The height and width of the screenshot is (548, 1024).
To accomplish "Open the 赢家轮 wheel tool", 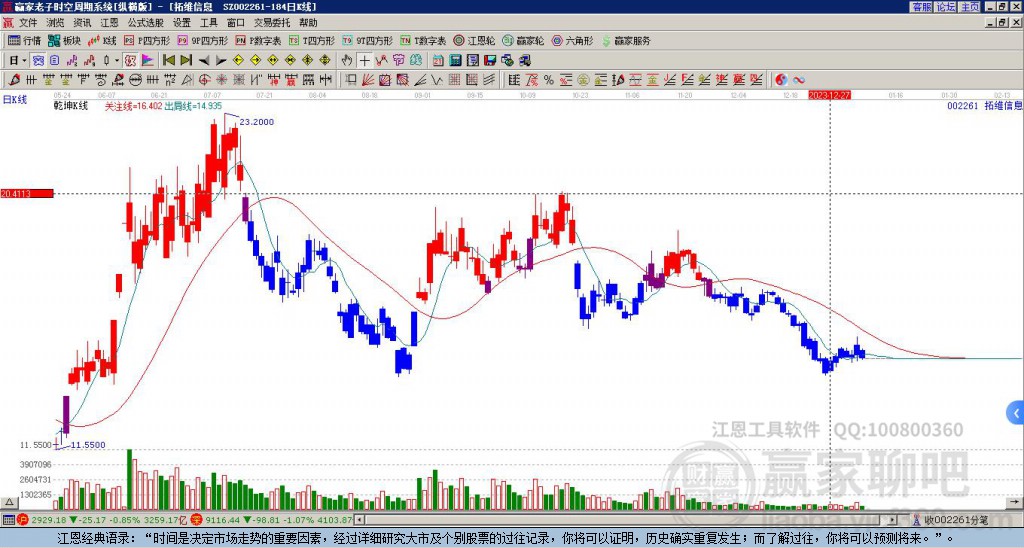I will pos(523,40).
